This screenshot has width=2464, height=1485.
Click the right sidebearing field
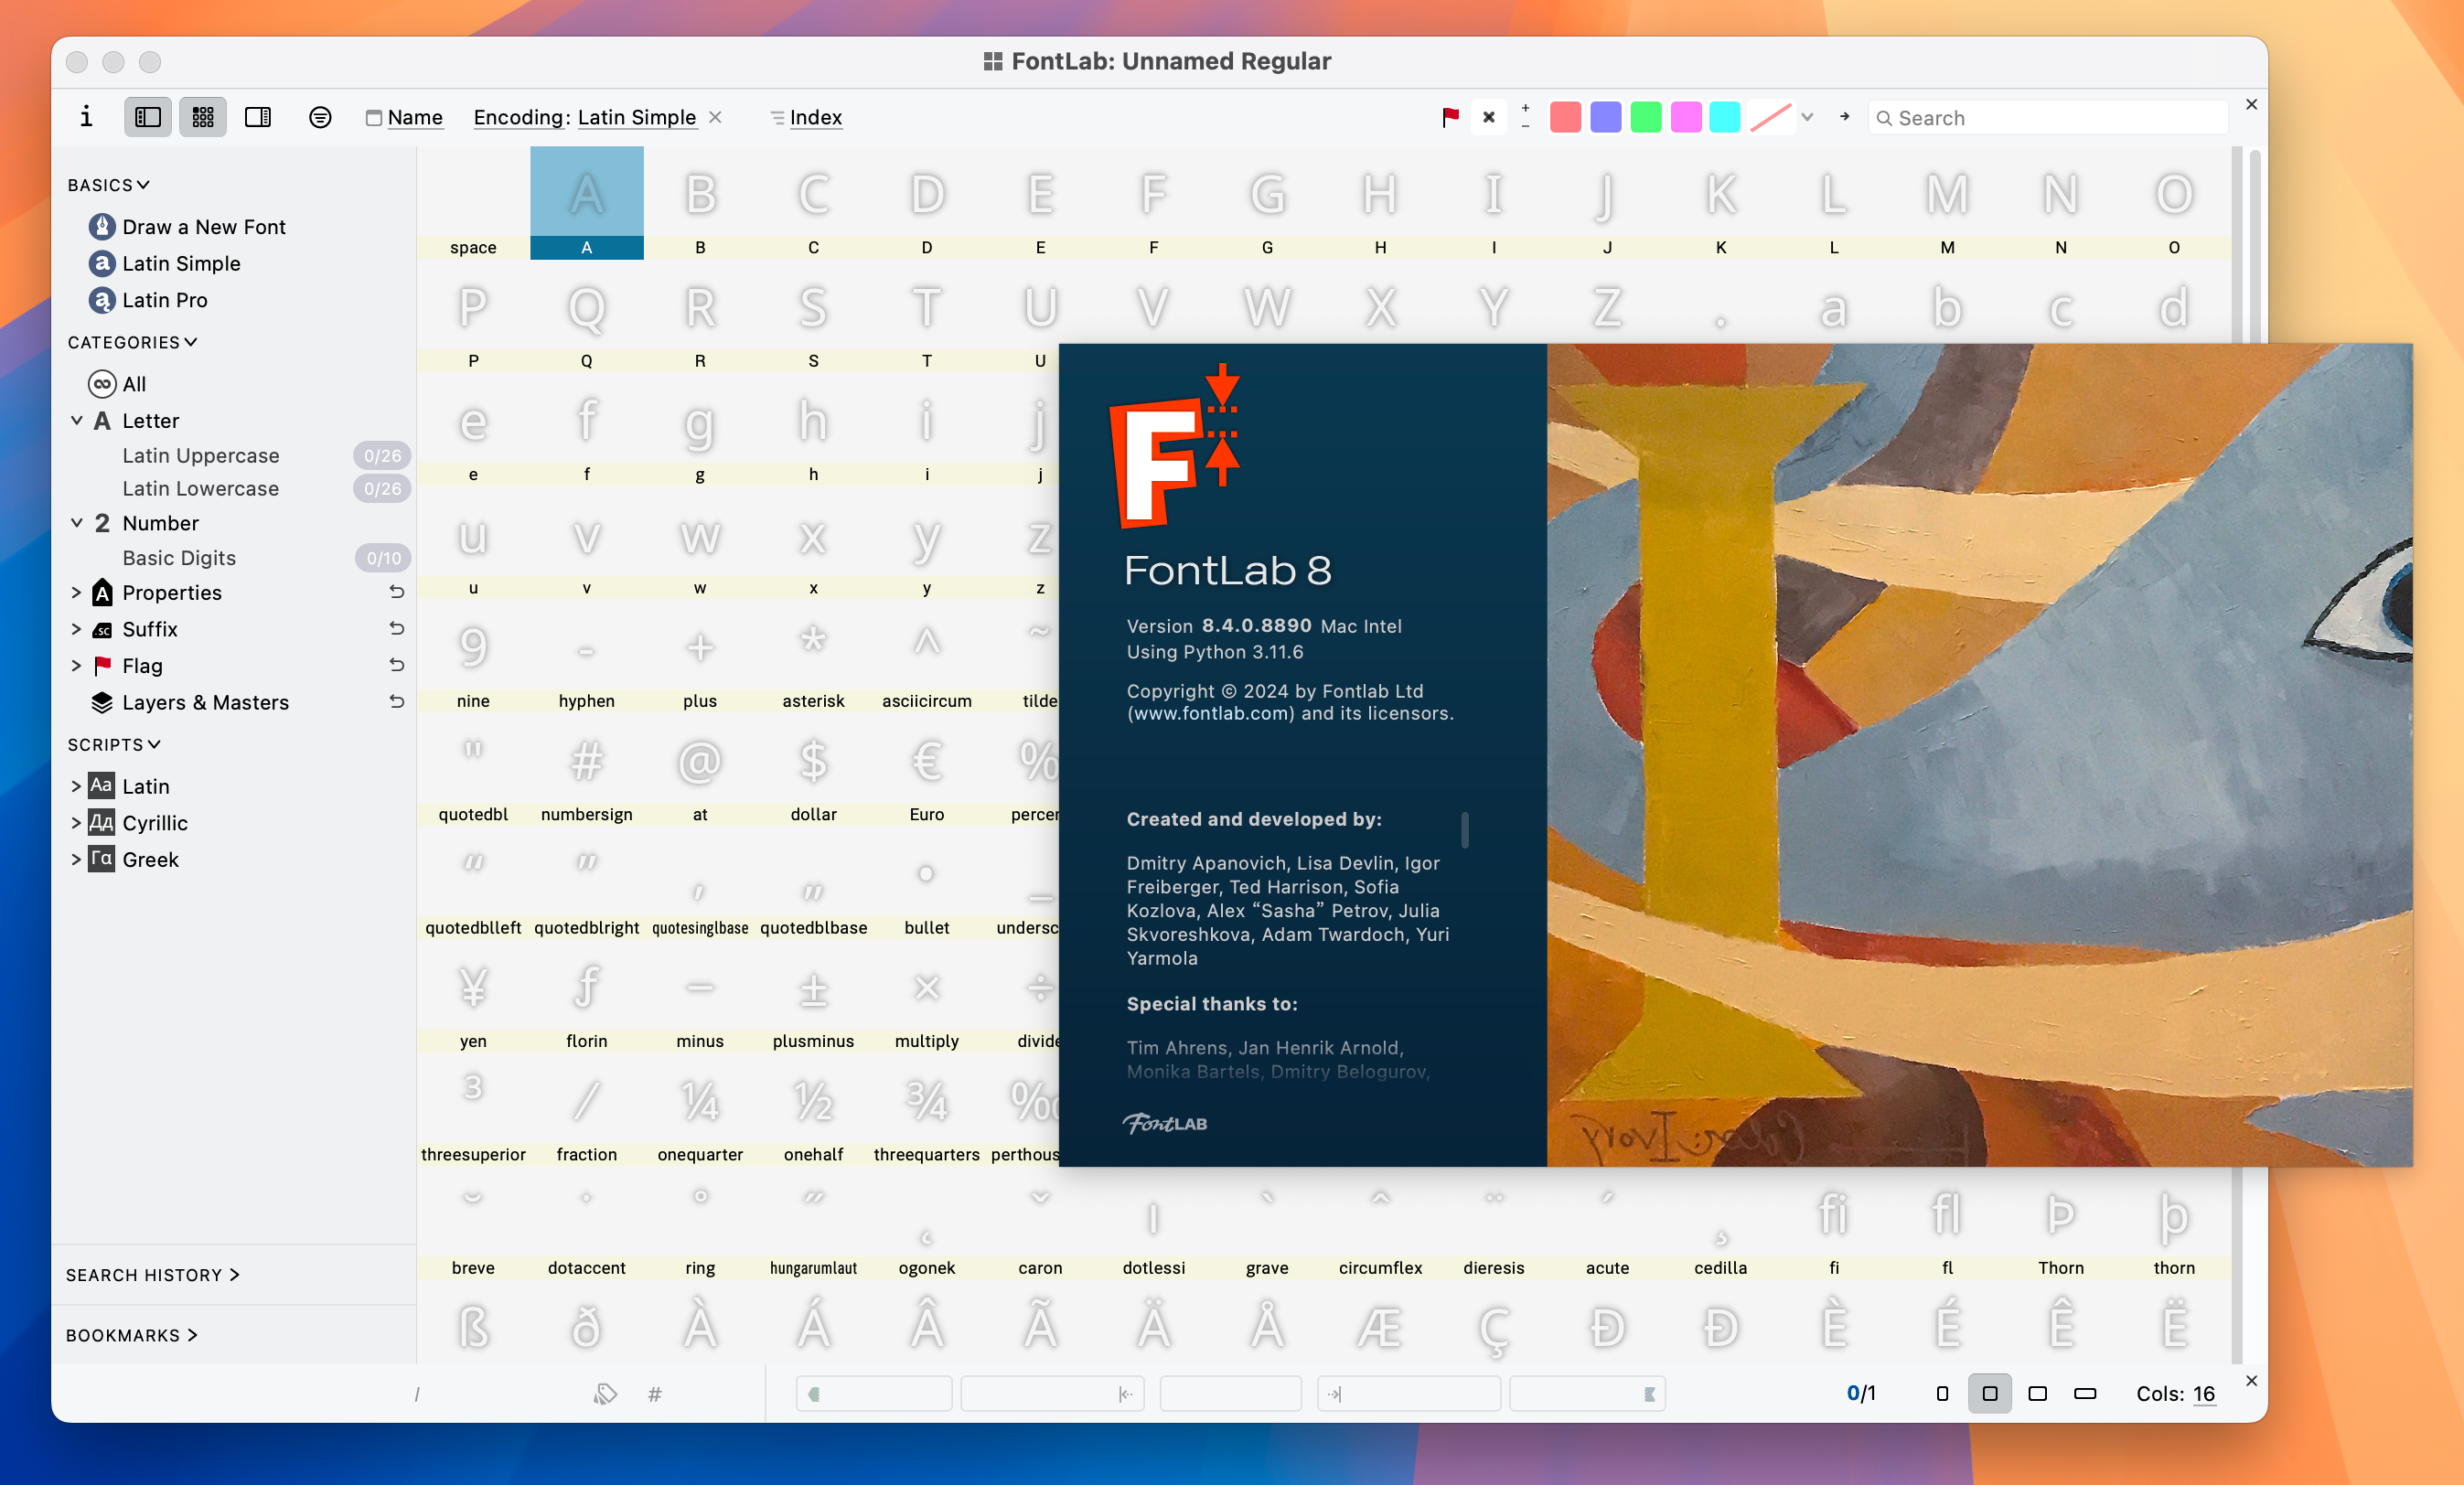(x=1408, y=1394)
